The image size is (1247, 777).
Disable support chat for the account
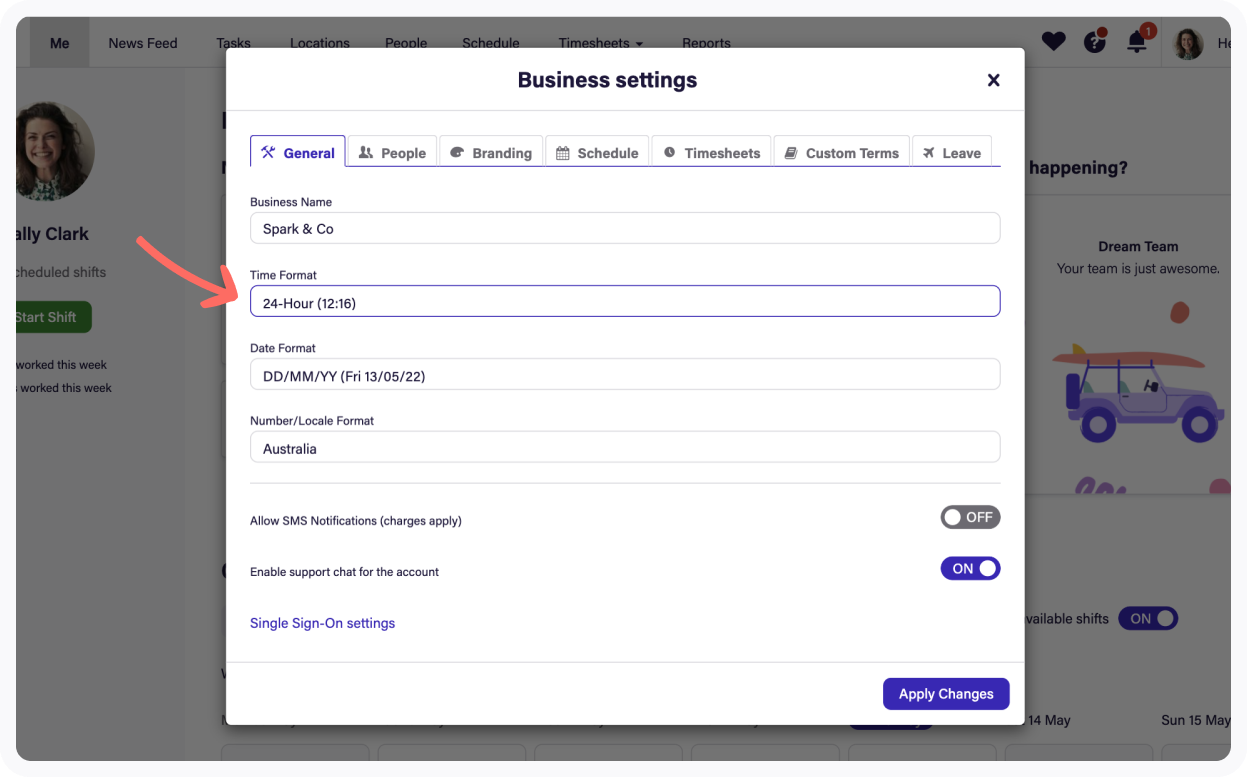click(x=970, y=568)
